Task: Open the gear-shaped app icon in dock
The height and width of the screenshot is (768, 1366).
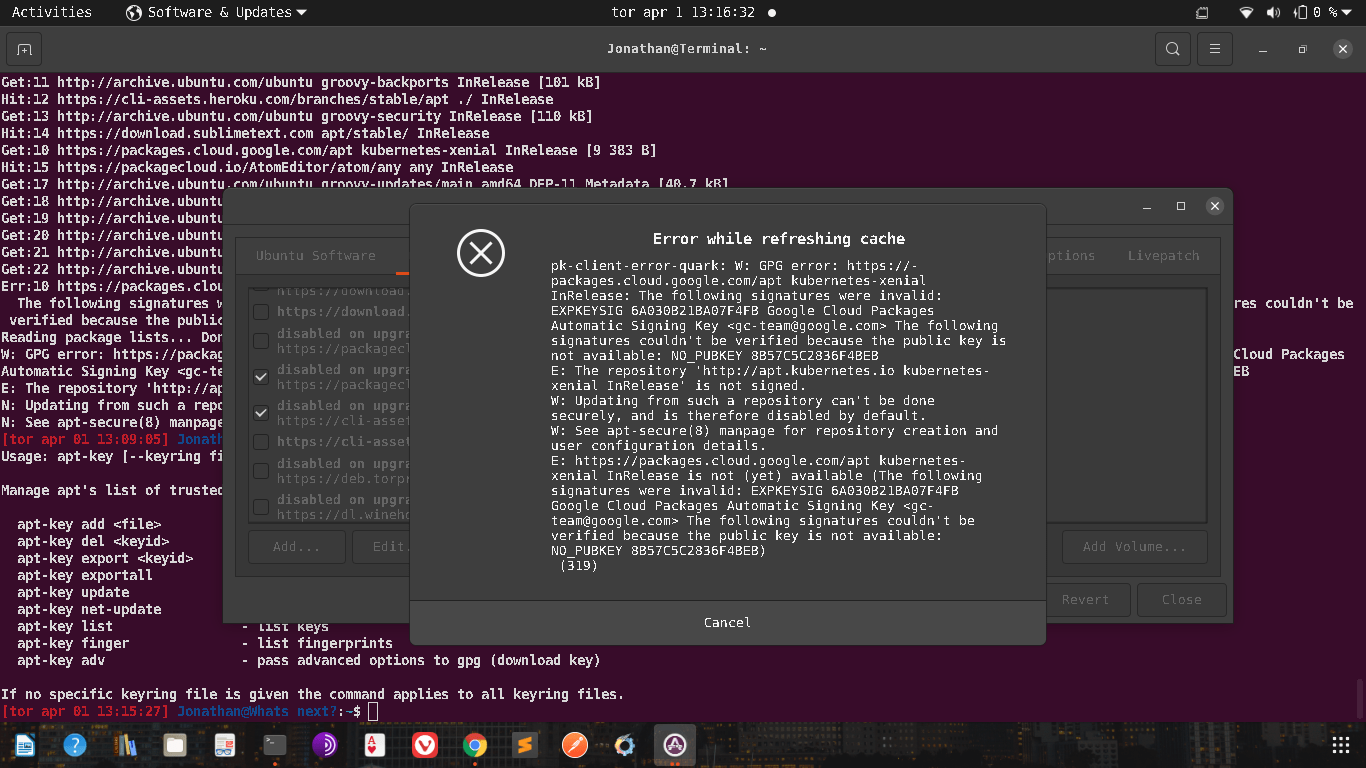Action: pyautogui.click(x=625, y=745)
